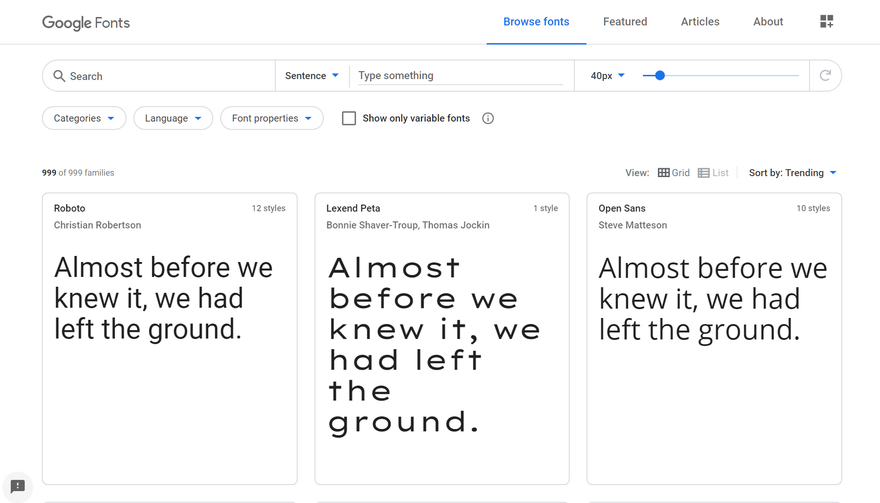Click the Type something preview field

(460, 75)
